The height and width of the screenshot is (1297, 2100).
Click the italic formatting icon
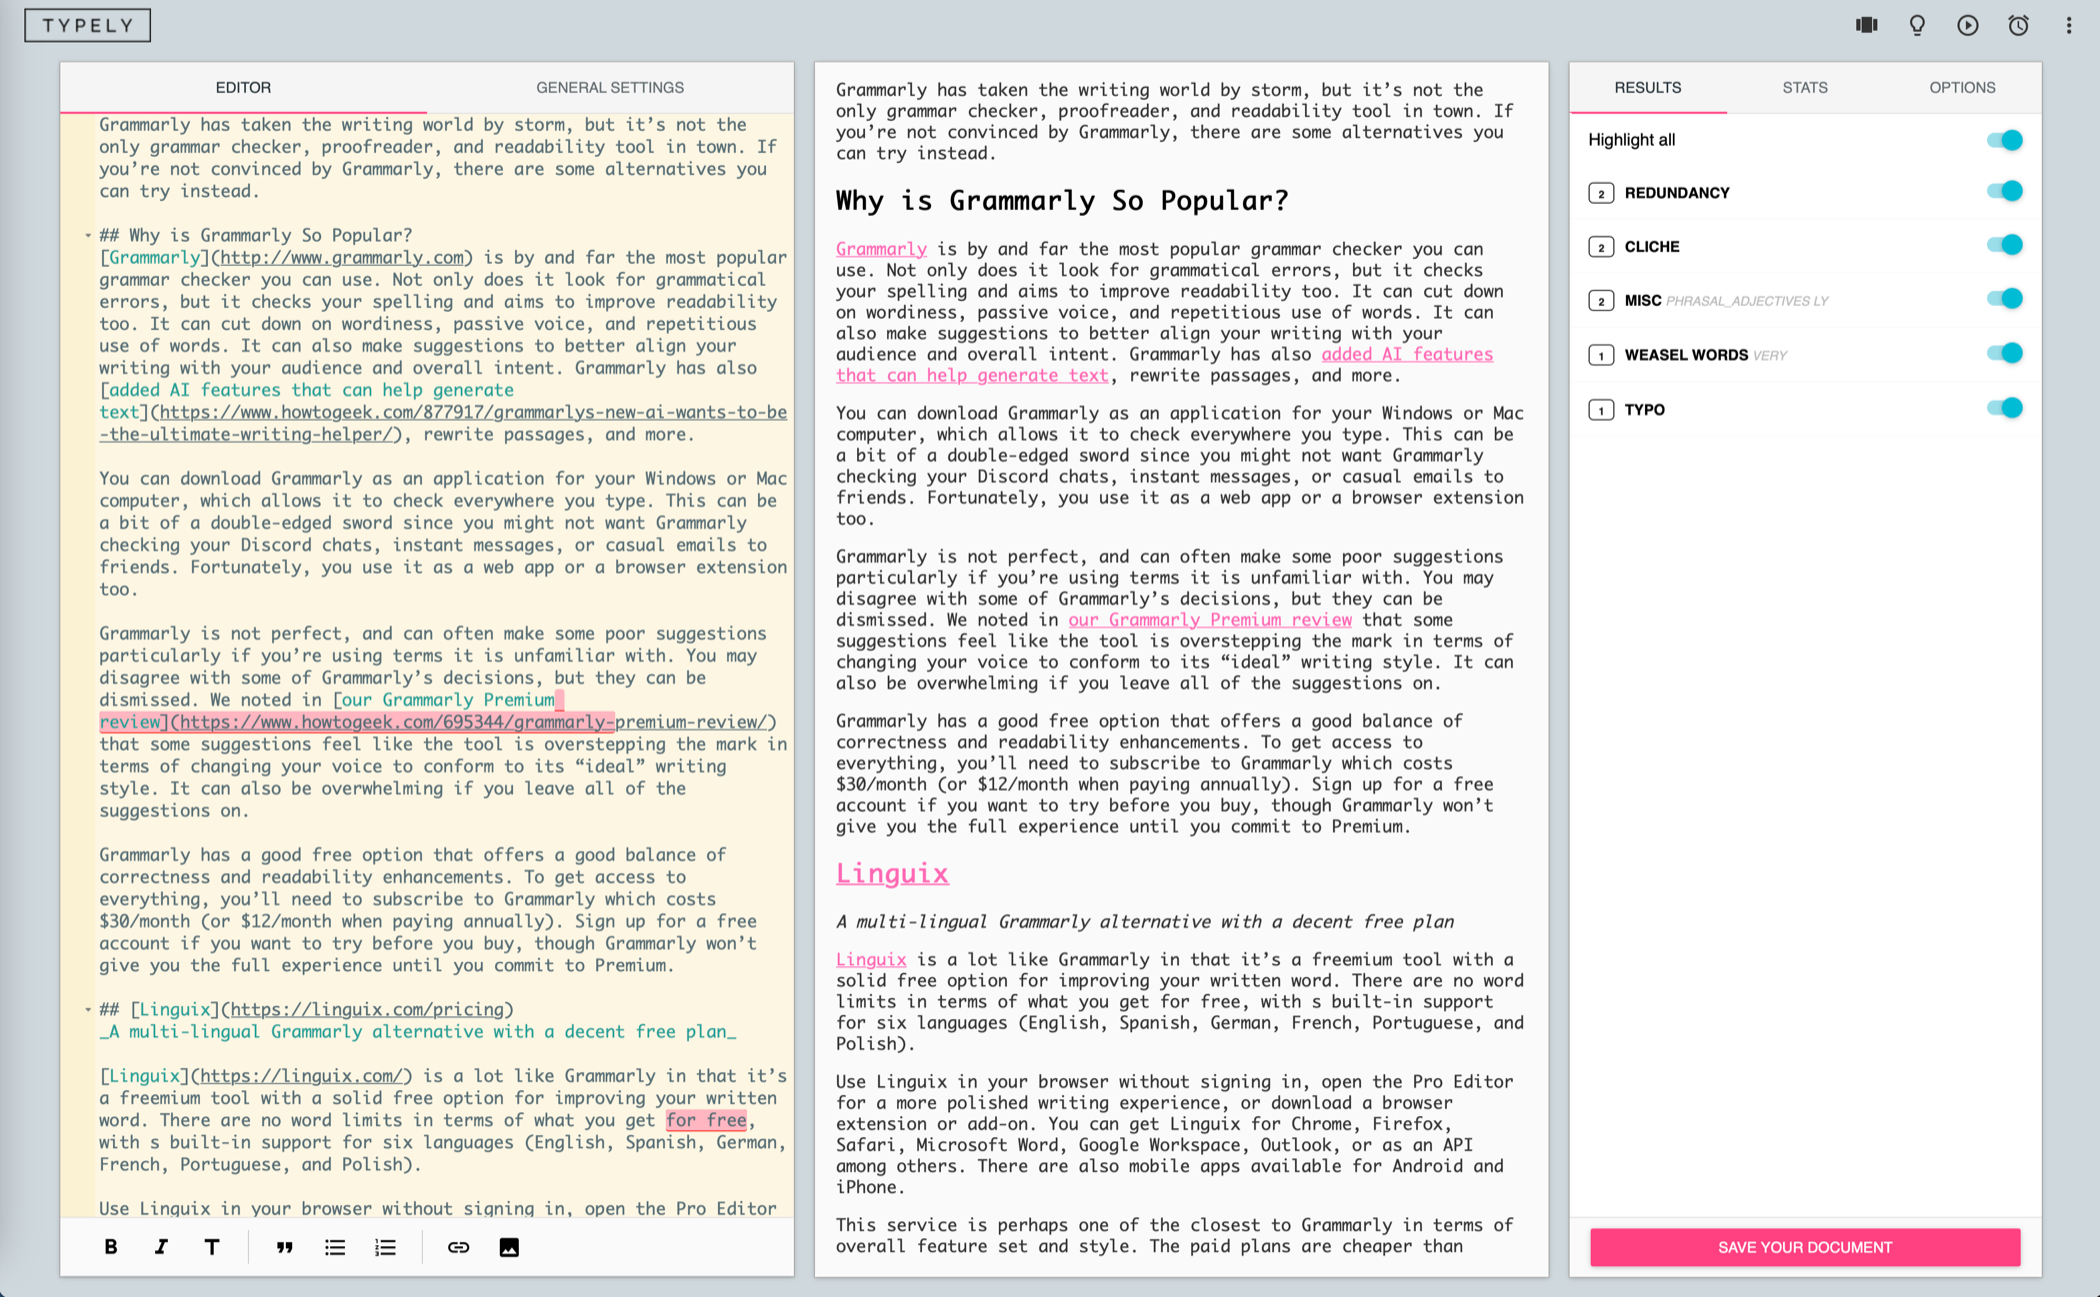pos(161,1247)
